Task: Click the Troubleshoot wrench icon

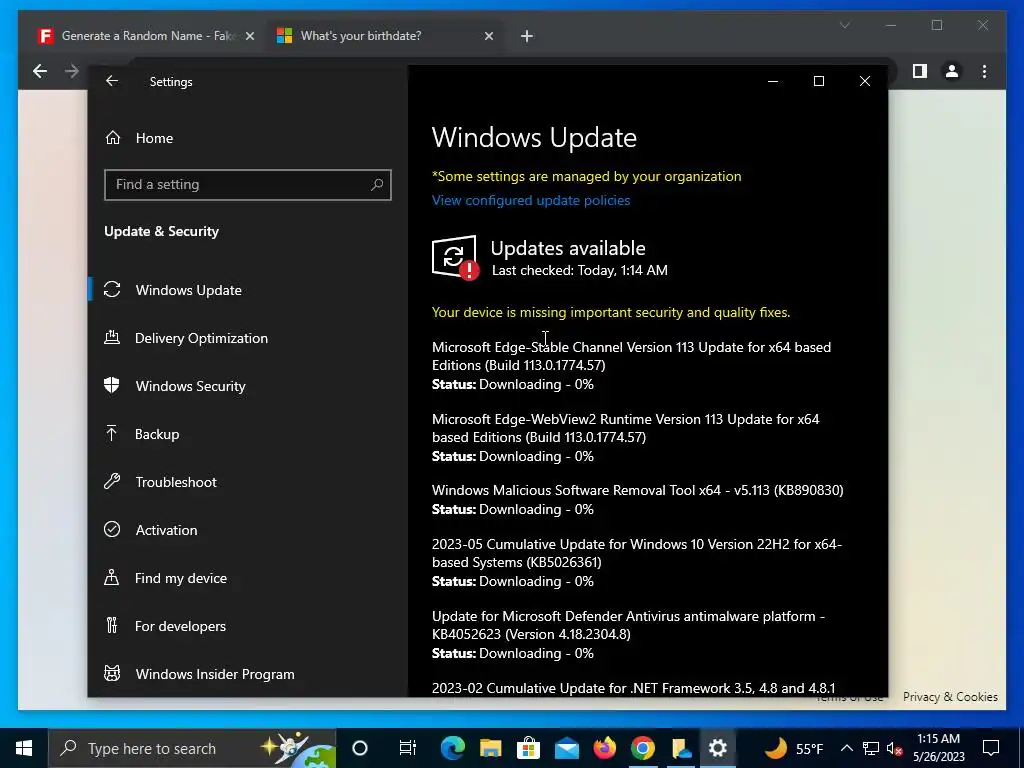Action: [x=112, y=481]
